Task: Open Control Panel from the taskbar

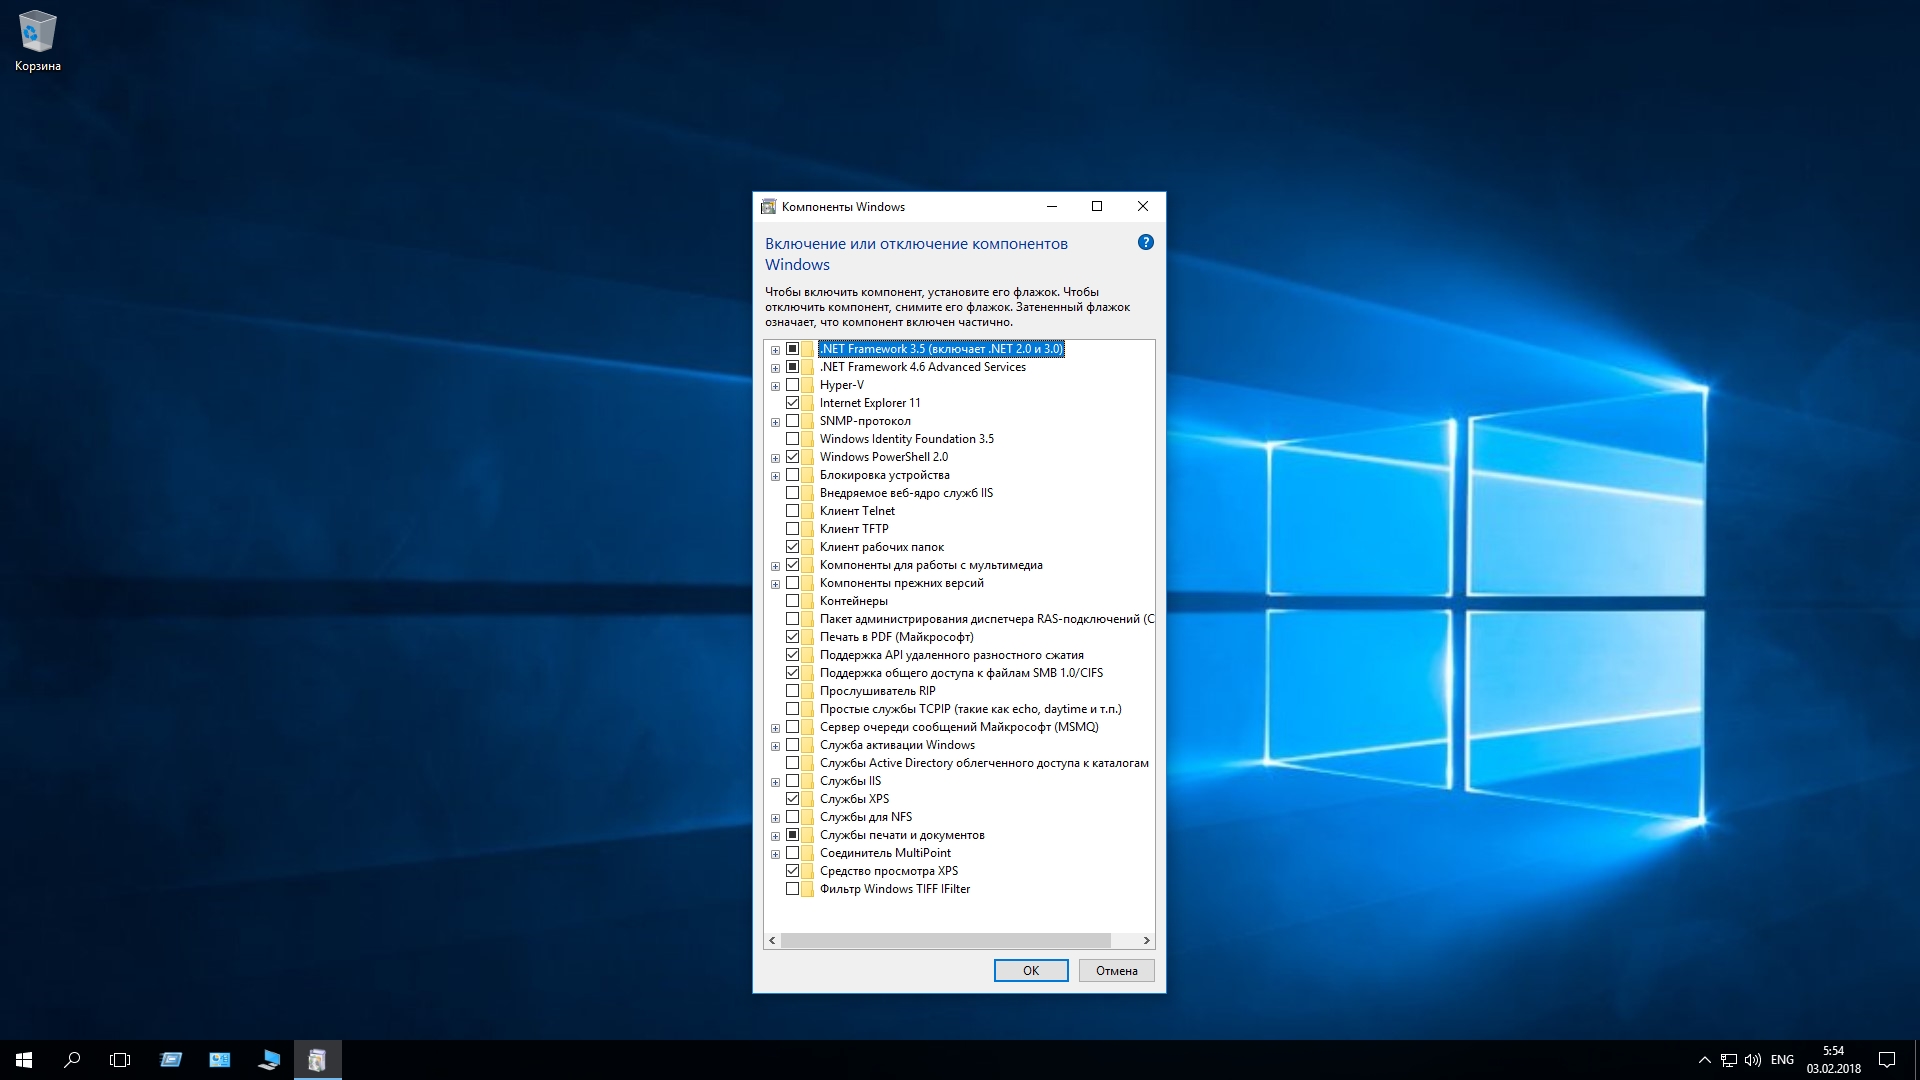Action: (220, 1060)
